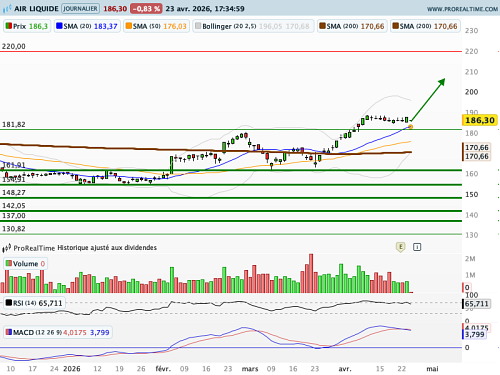Click the orange SMA (50) color swatch
500x375 pixels.
[x=129, y=26]
